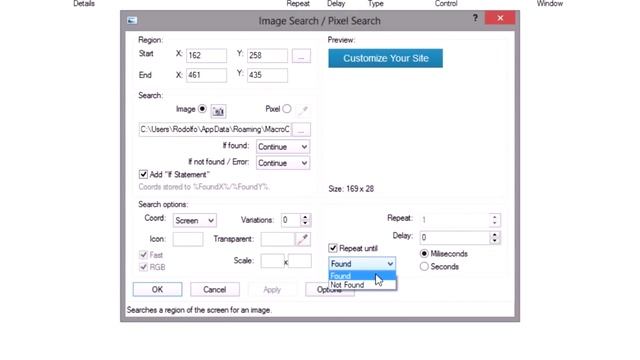The height and width of the screenshot is (360, 640).
Task: Select the Seconds radio button
Action: (x=424, y=267)
